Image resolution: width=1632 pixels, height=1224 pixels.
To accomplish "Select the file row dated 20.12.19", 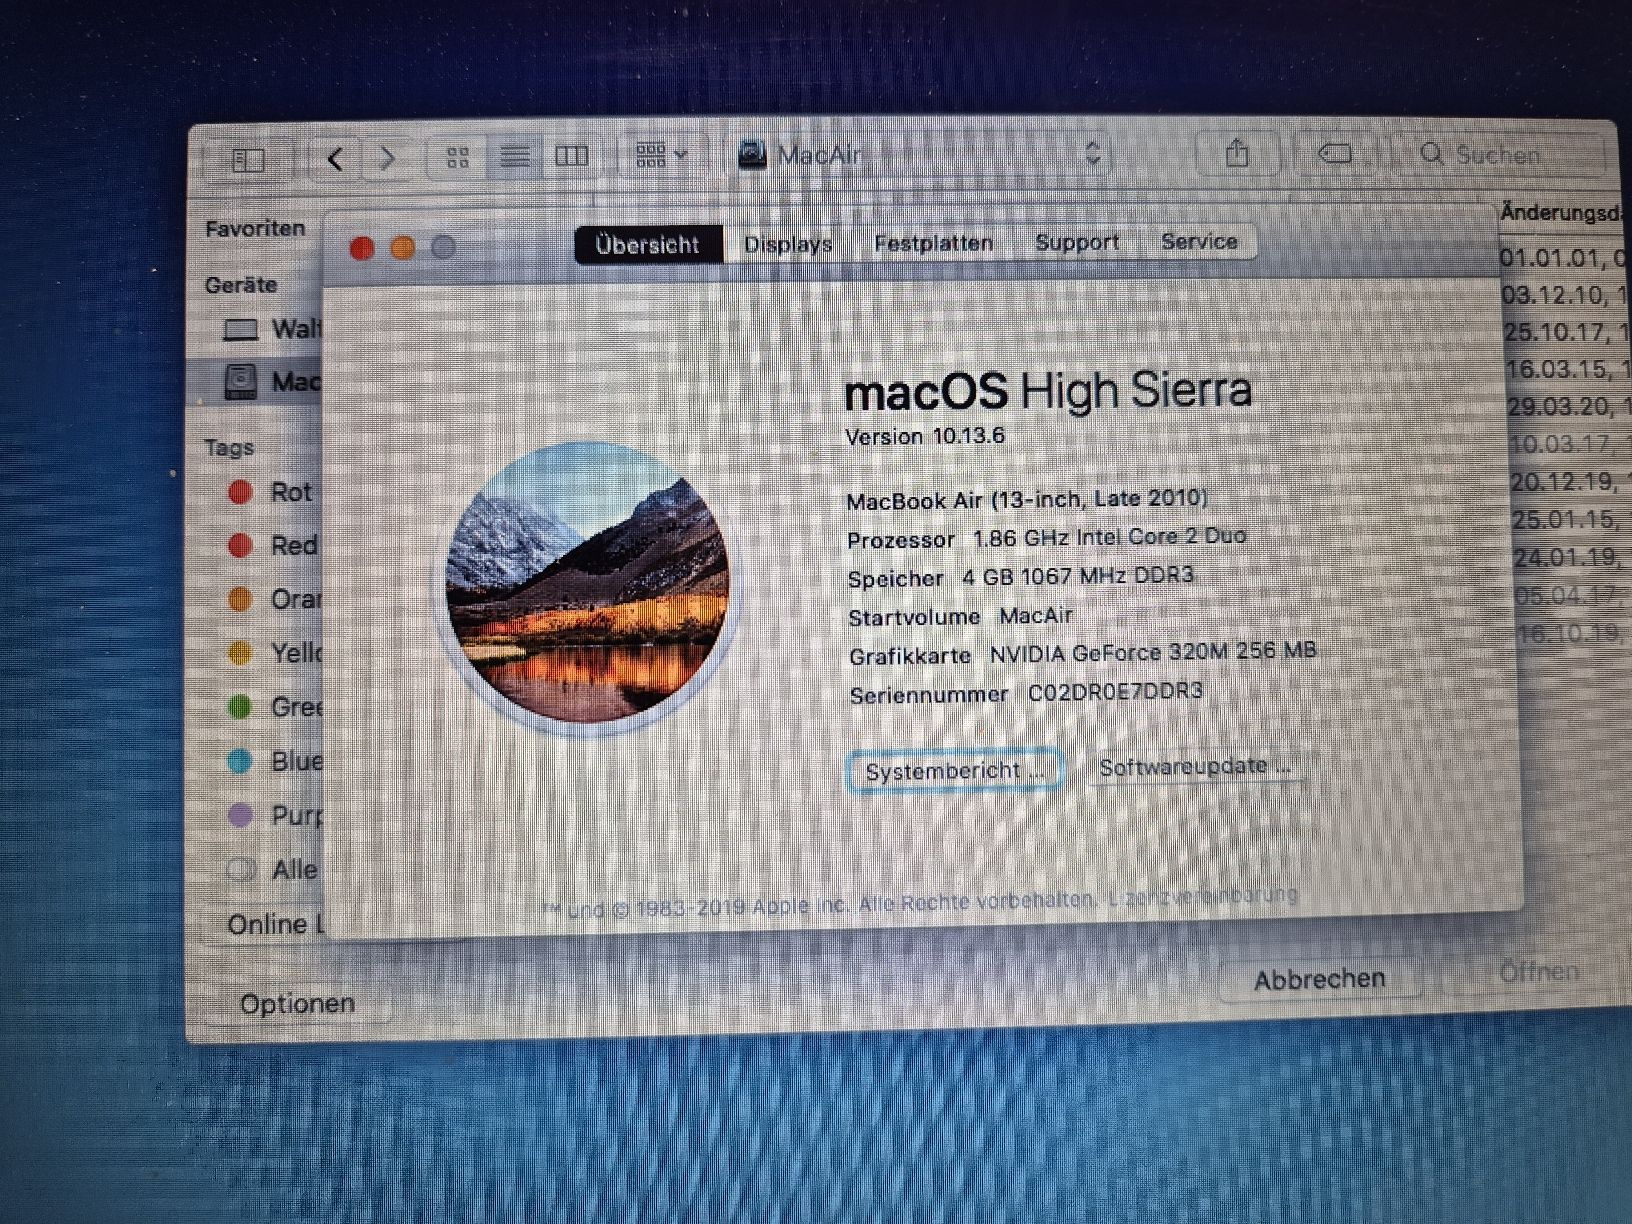I will [x=1571, y=482].
